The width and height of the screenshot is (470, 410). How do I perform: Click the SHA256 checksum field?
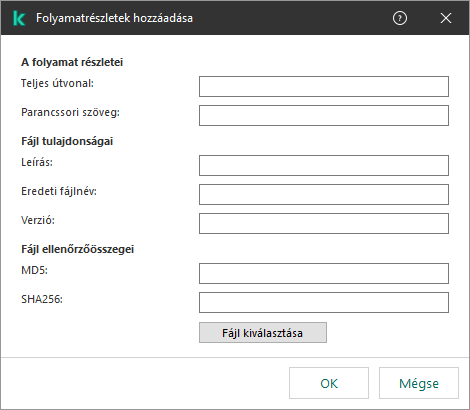click(324, 303)
